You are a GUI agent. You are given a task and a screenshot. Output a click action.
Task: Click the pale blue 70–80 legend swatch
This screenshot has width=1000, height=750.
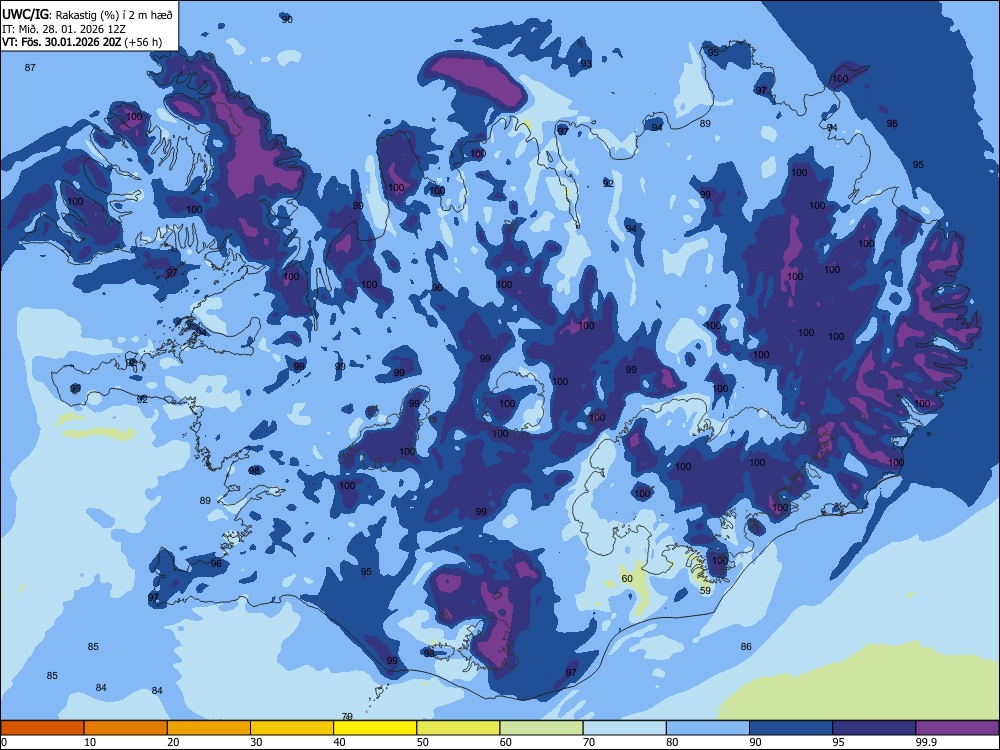click(624, 728)
